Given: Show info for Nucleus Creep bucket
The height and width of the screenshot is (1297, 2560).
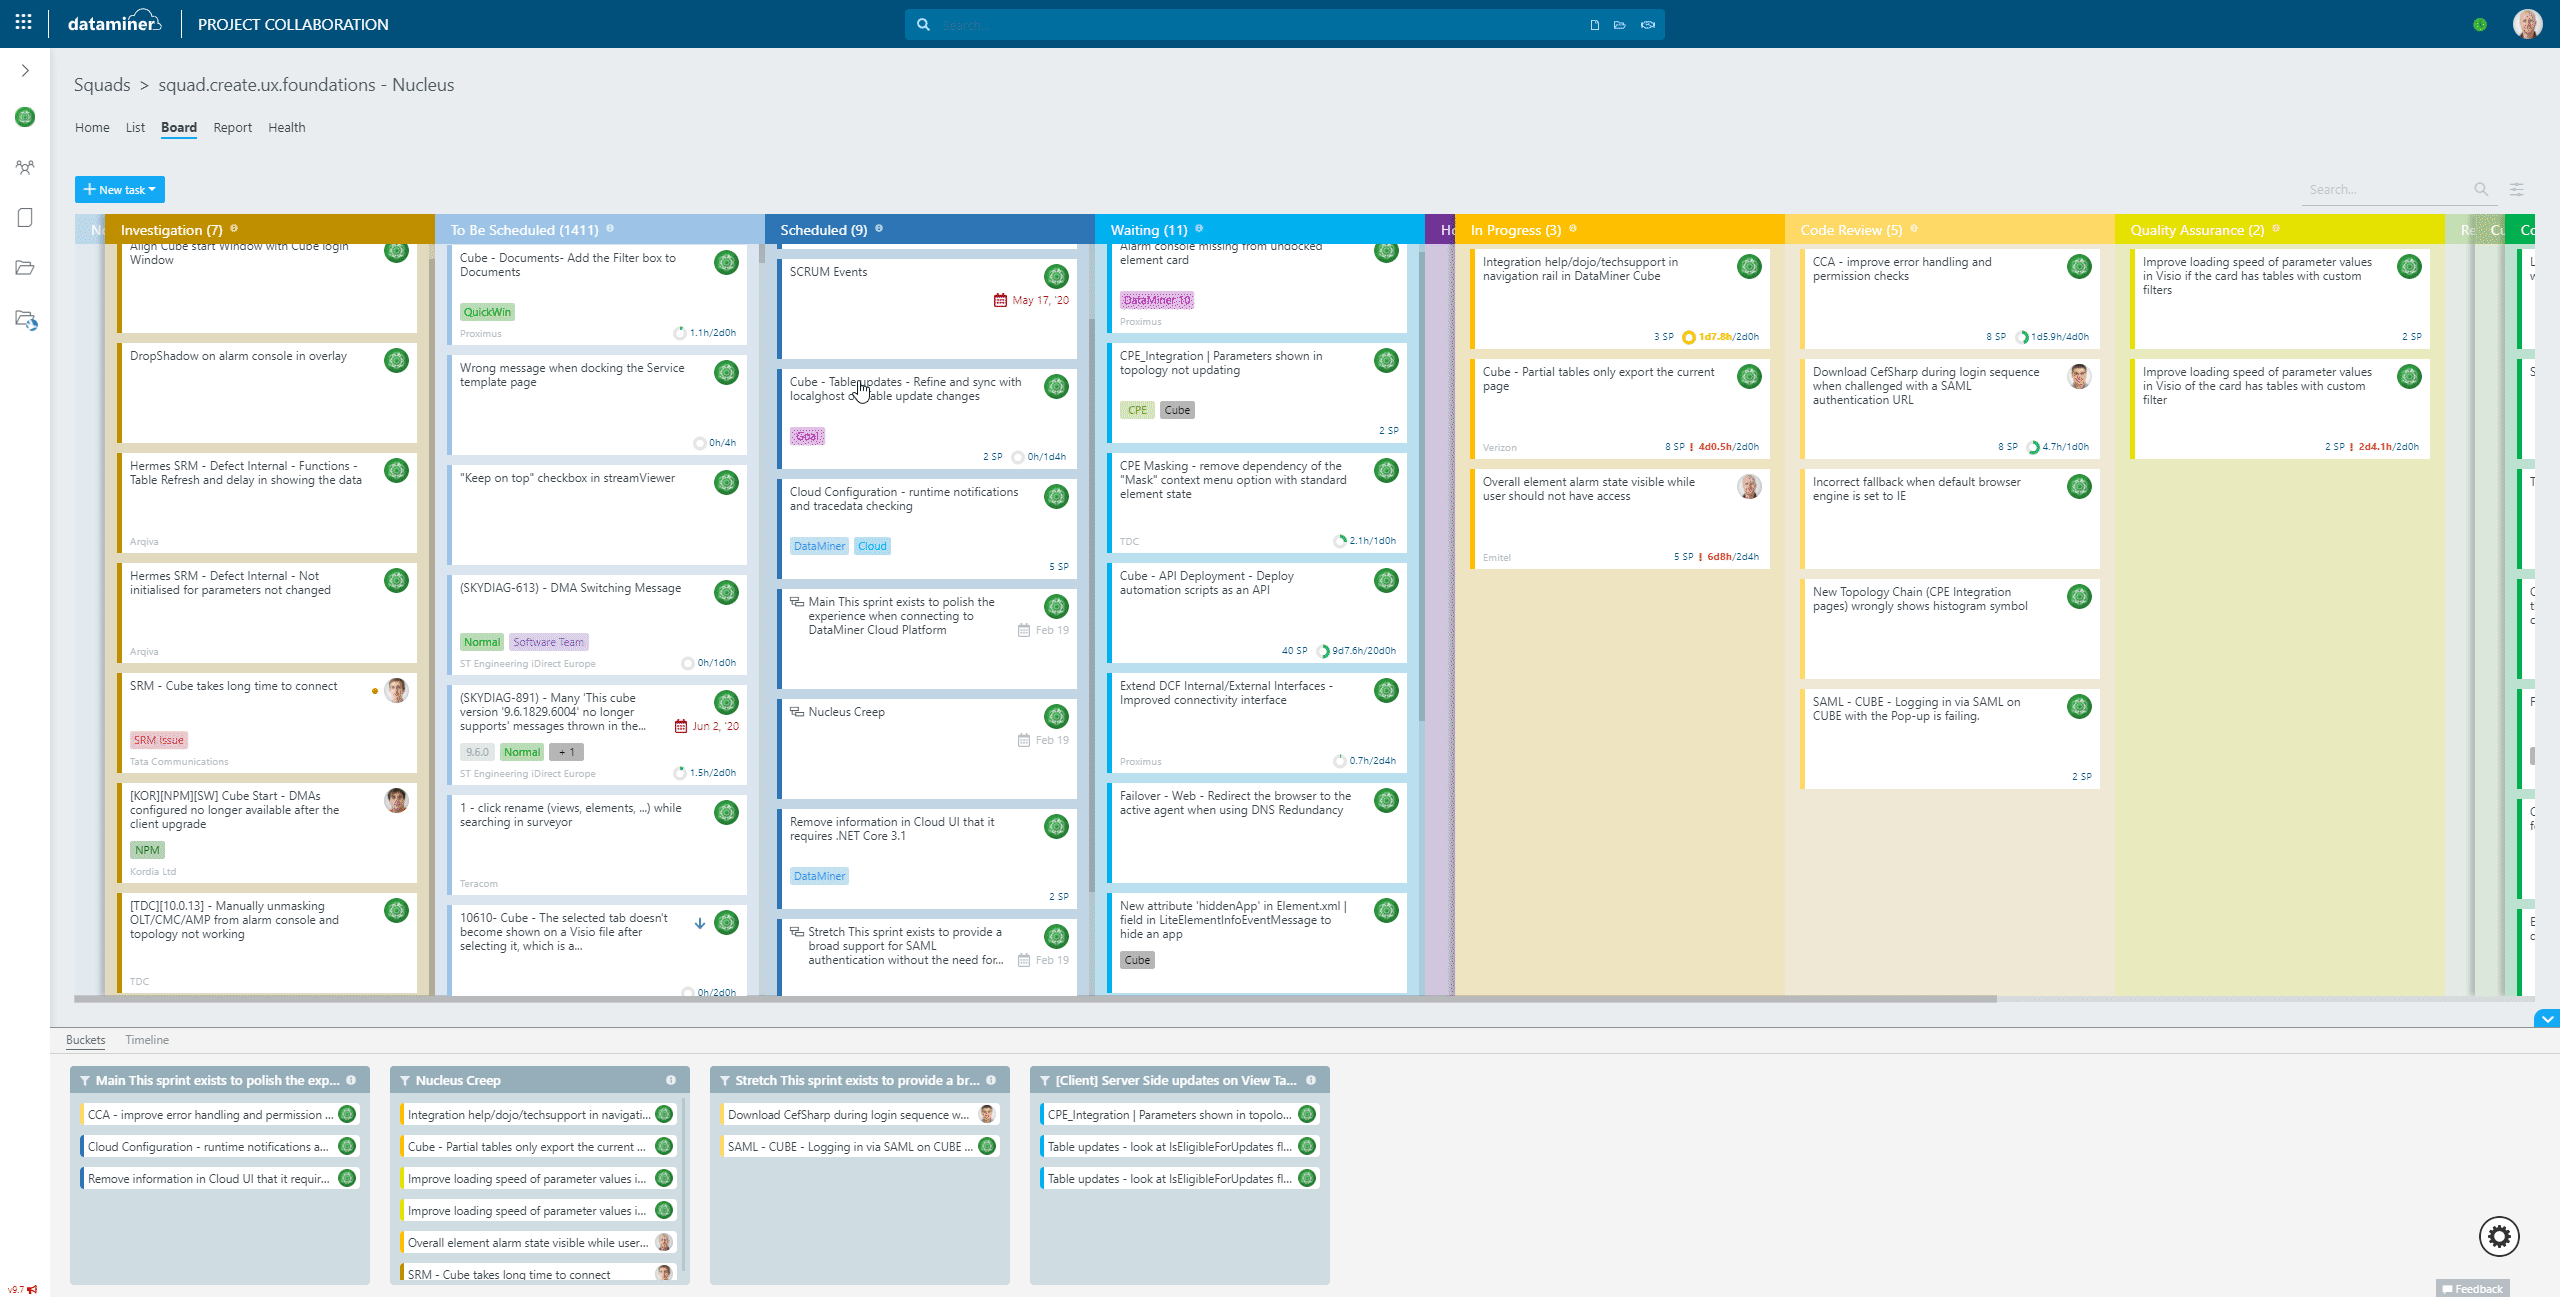Looking at the screenshot, I should [671, 1080].
